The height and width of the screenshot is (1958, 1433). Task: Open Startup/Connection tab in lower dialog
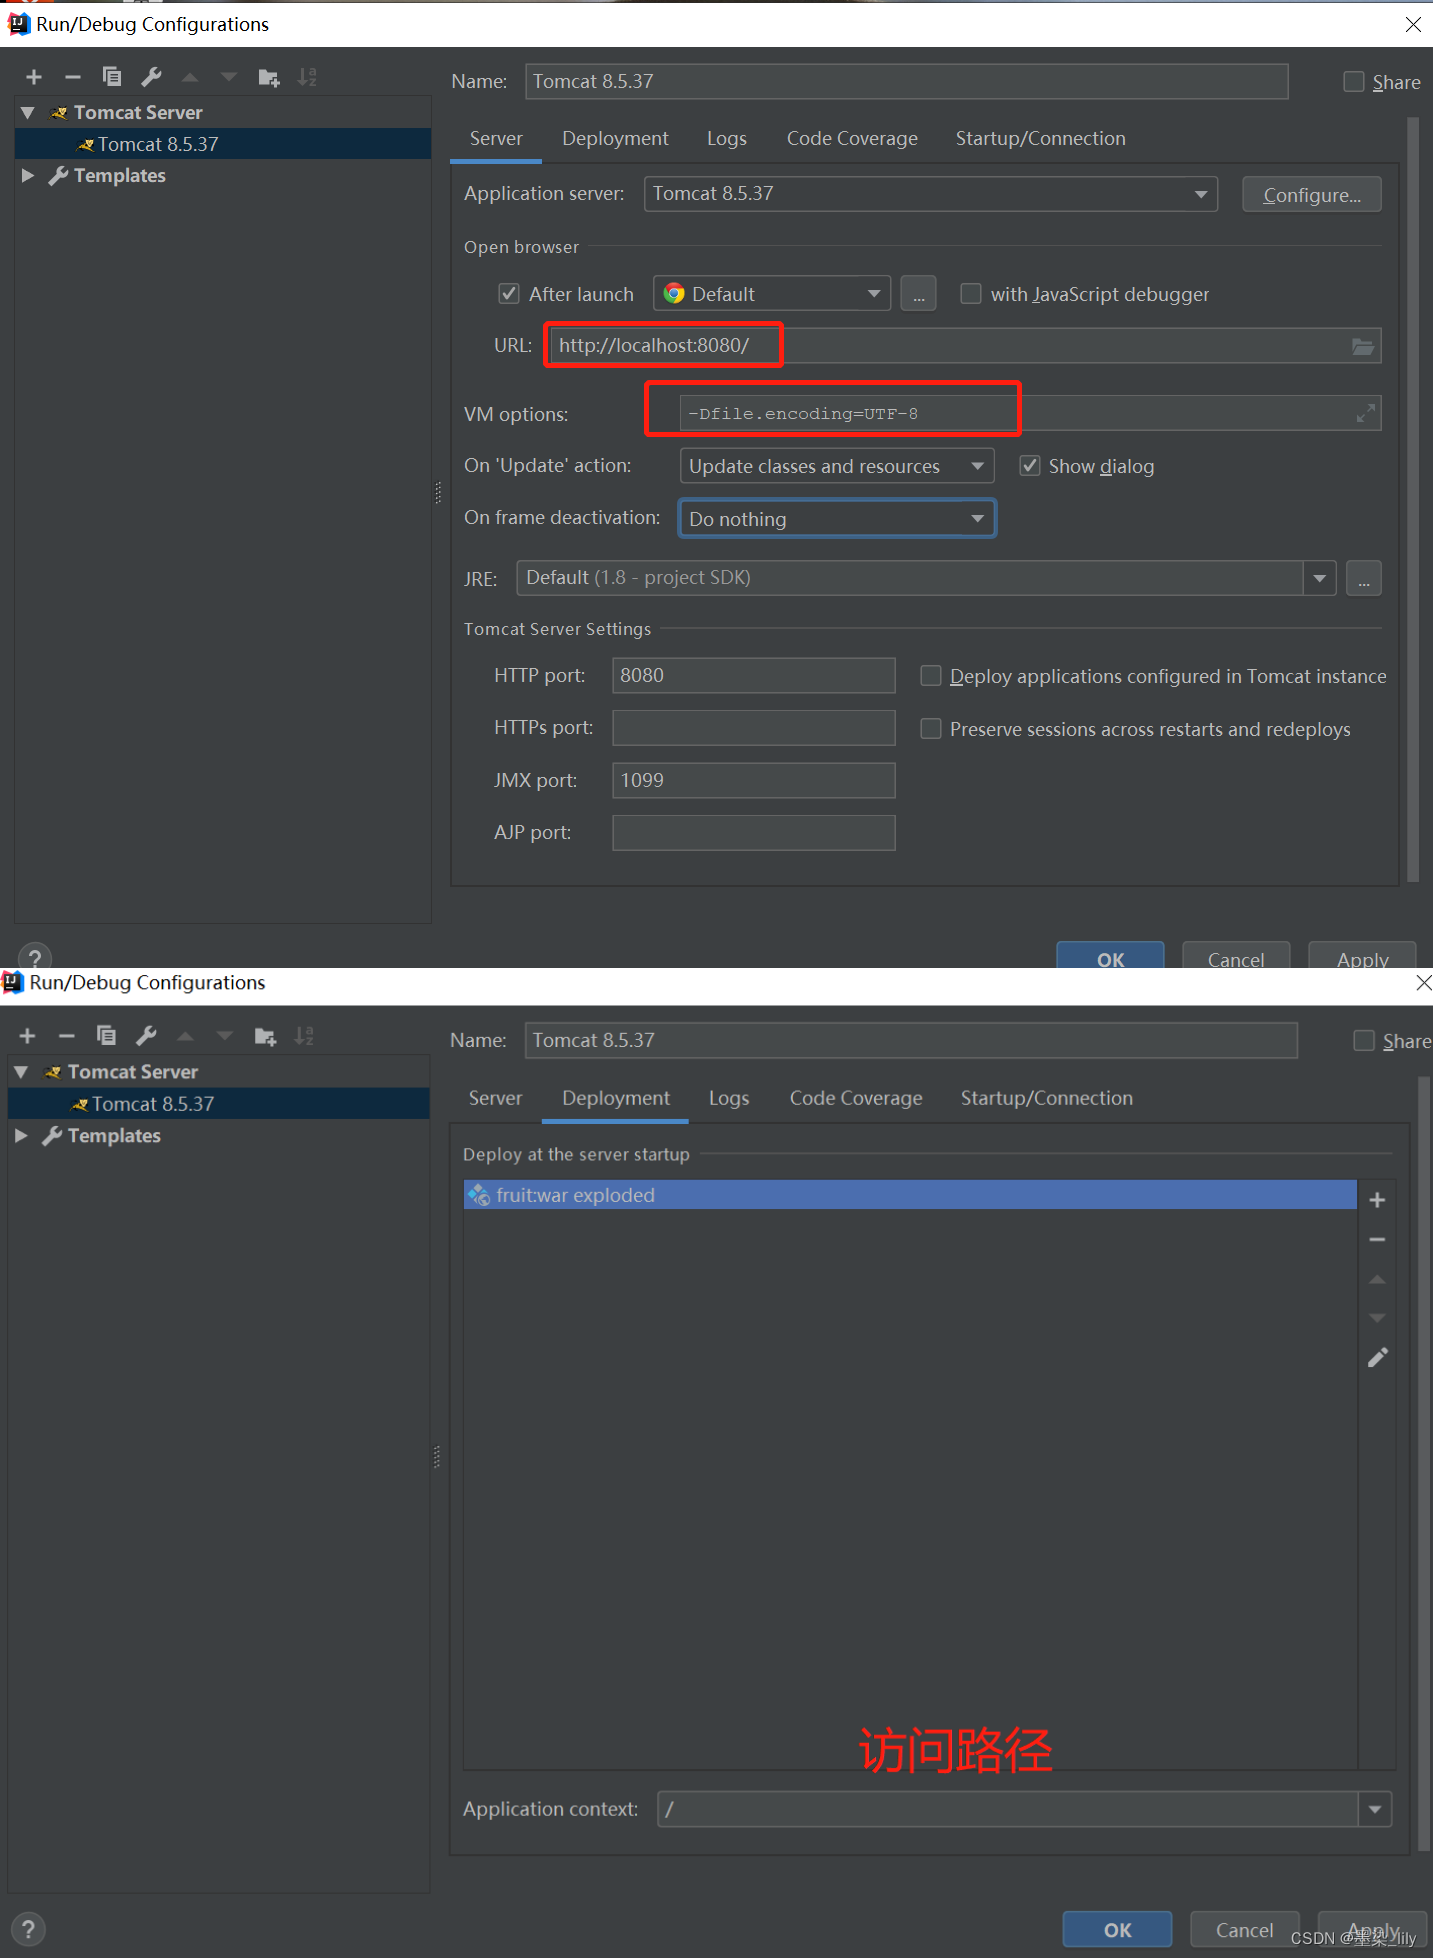pyautogui.click(x=1047, y=1098)
